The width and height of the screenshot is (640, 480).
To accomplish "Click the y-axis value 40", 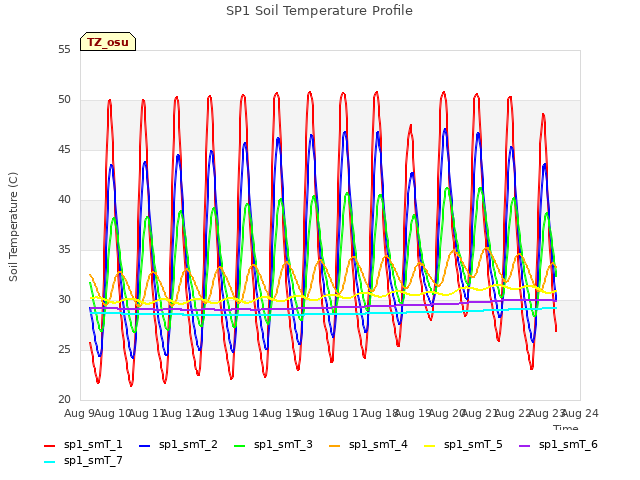I will [x=64, y=200].
